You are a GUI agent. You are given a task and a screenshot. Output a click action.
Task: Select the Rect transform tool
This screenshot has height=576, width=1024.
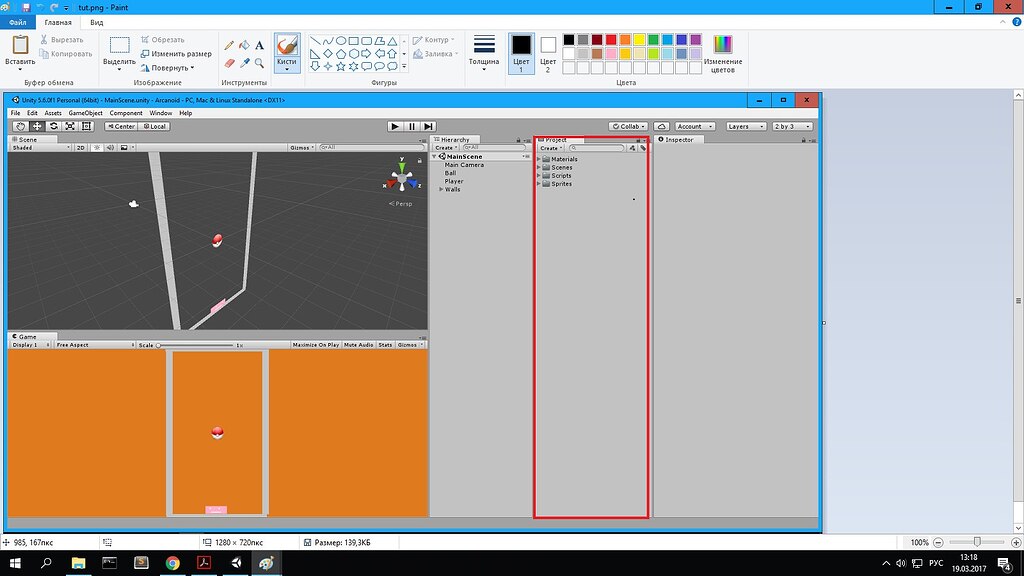[88, 127]
